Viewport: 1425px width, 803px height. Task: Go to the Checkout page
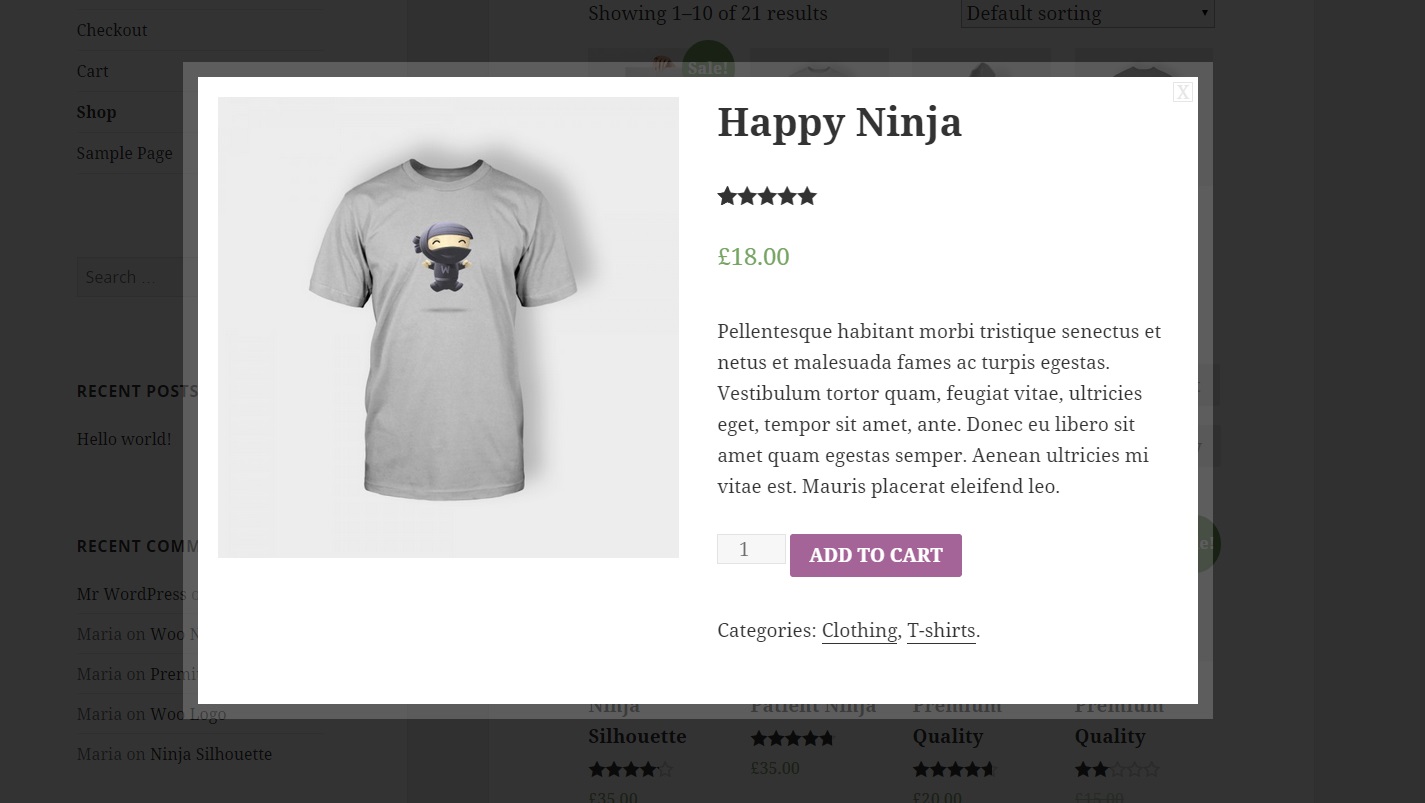pyautogui.click(x=112, y=30)
